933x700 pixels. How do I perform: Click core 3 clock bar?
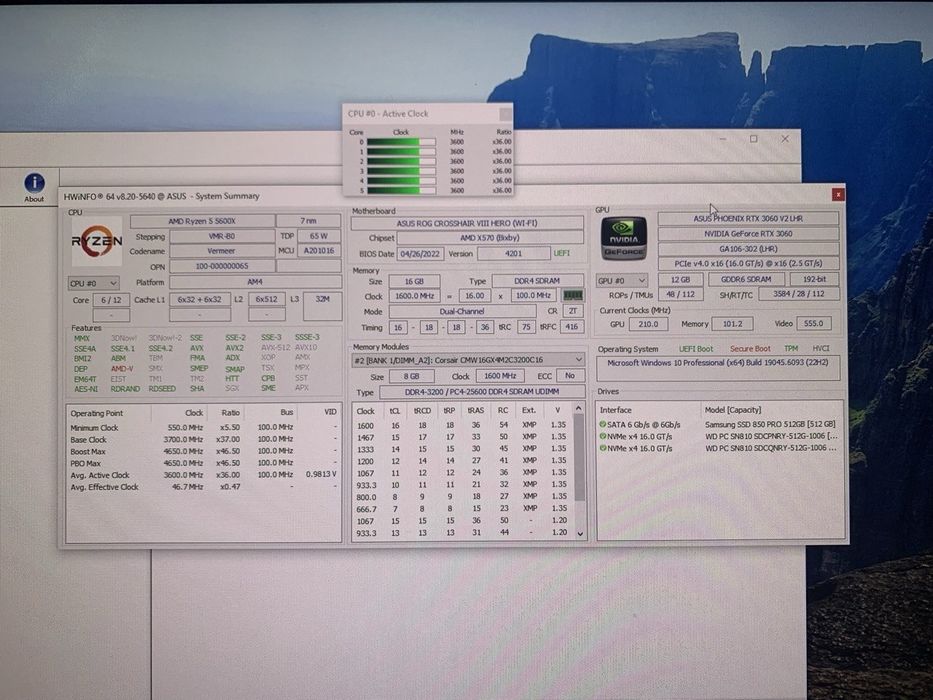click(401, 171)
